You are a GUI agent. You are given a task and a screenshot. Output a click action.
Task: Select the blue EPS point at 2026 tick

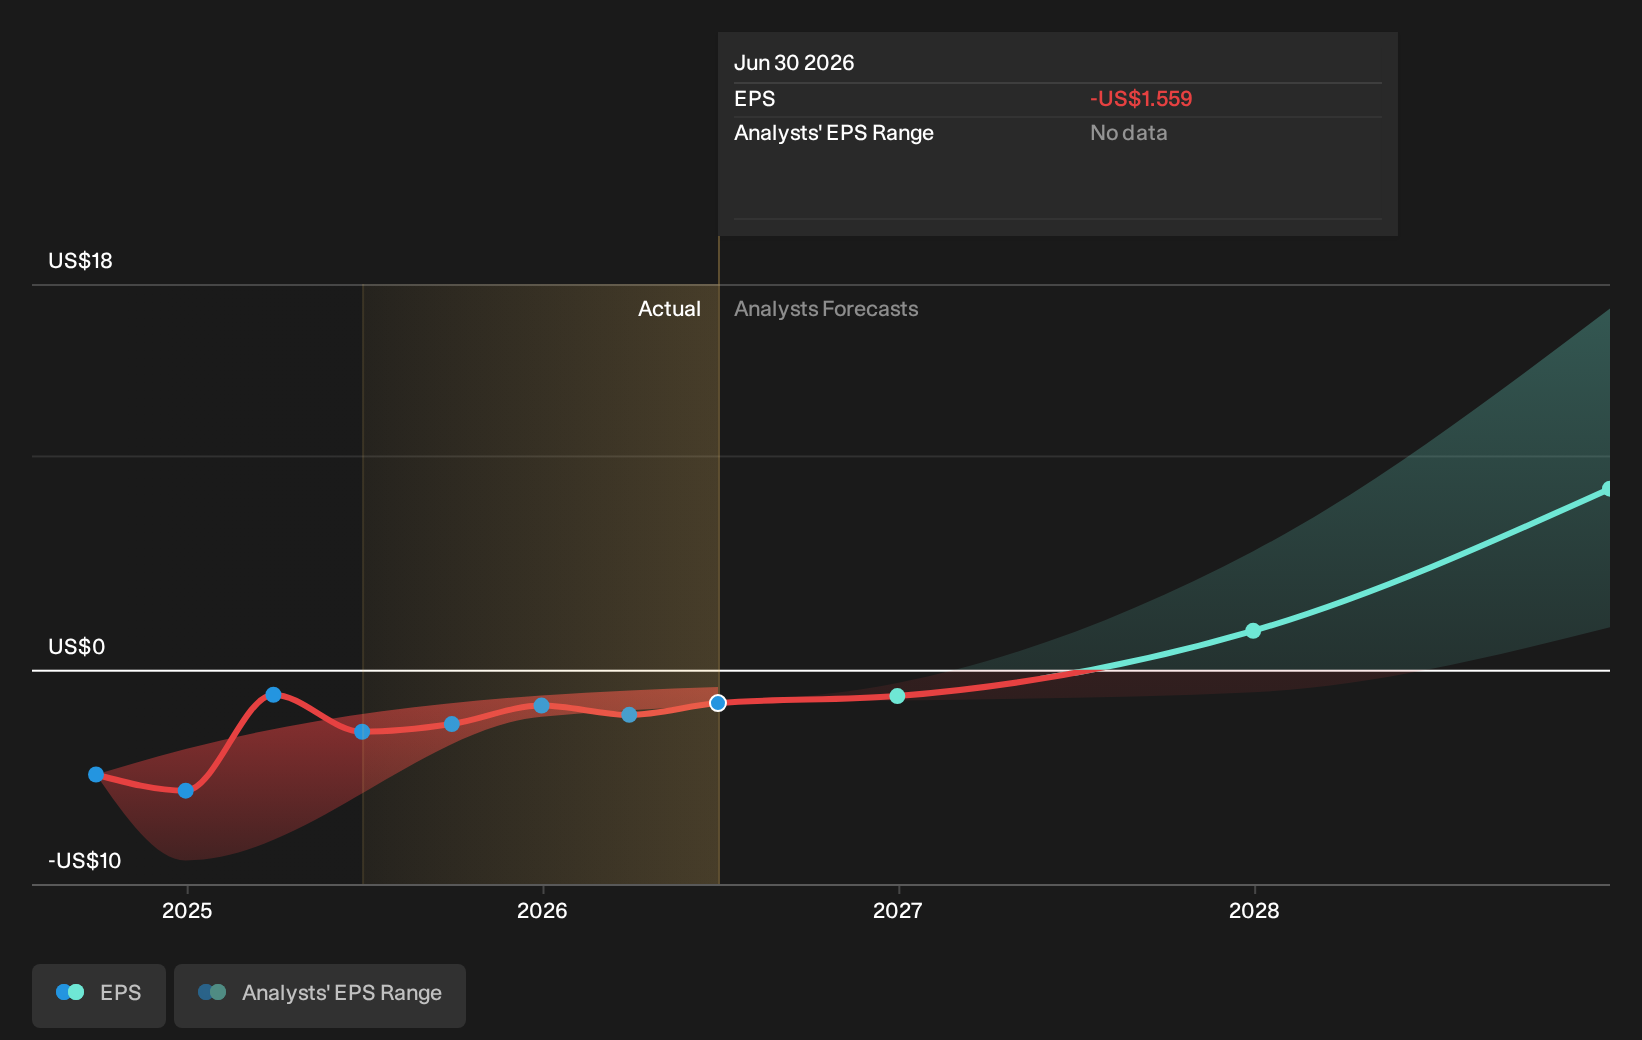point(541,706)
